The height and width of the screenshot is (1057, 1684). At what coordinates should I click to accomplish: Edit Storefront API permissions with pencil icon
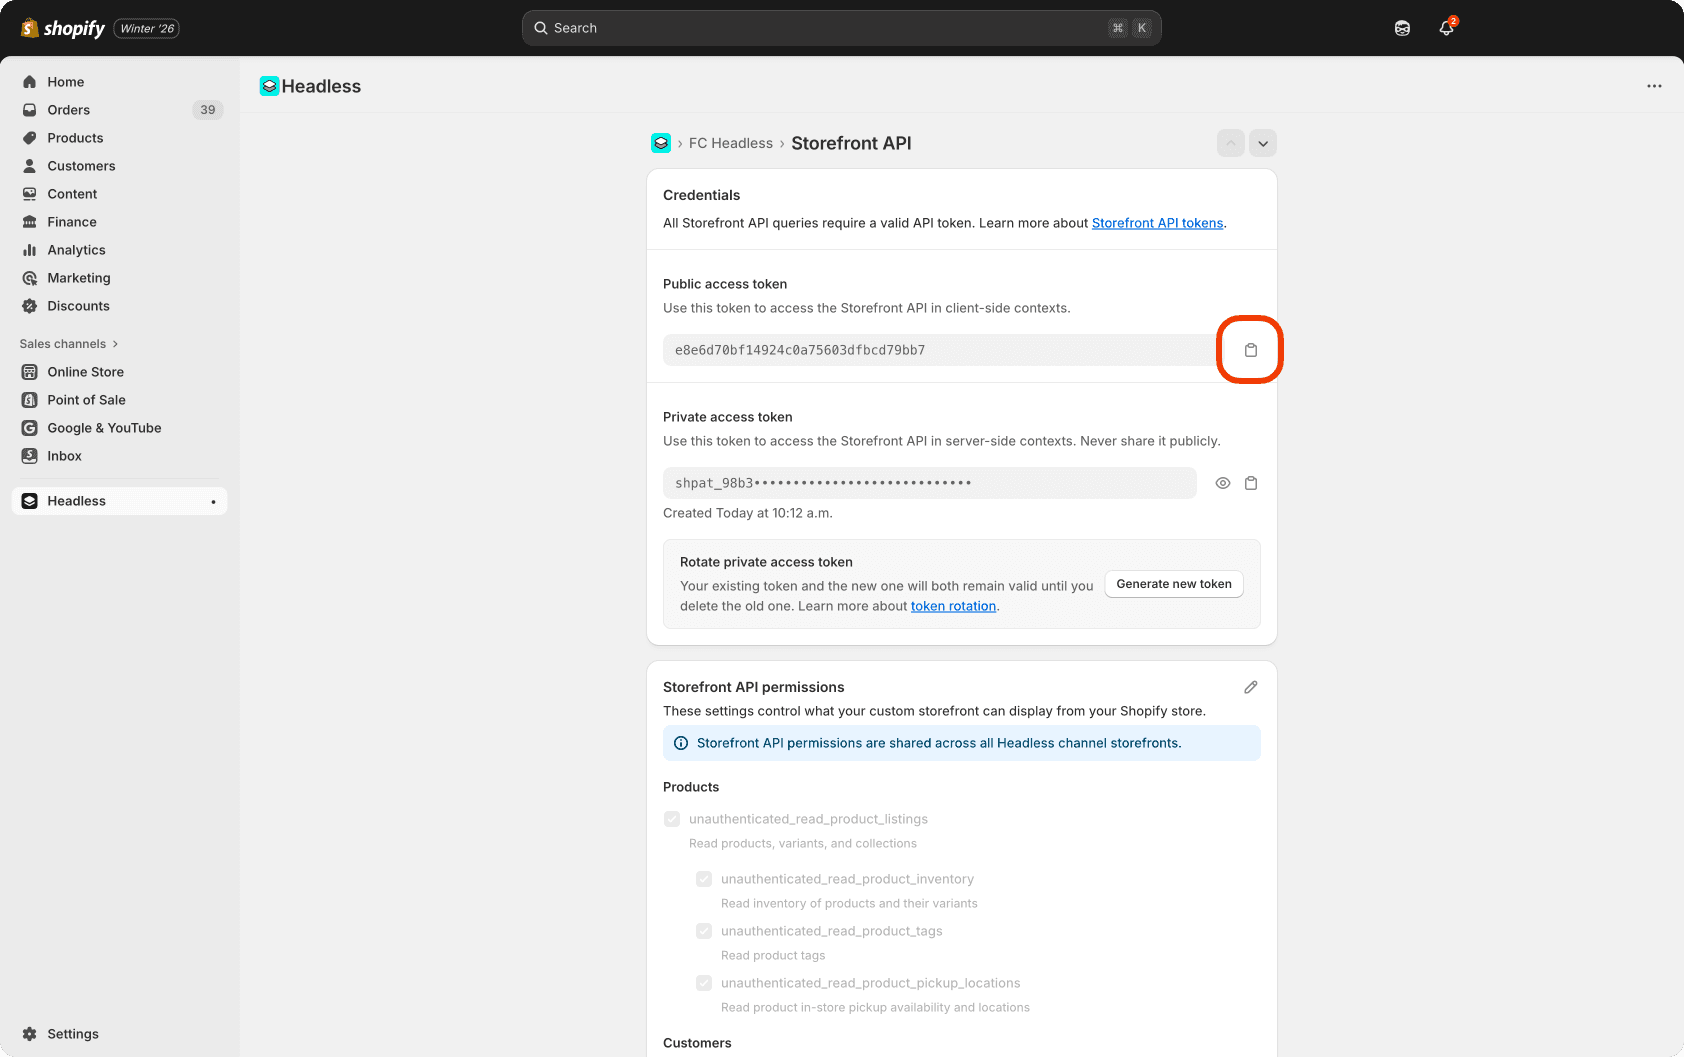1250,687
